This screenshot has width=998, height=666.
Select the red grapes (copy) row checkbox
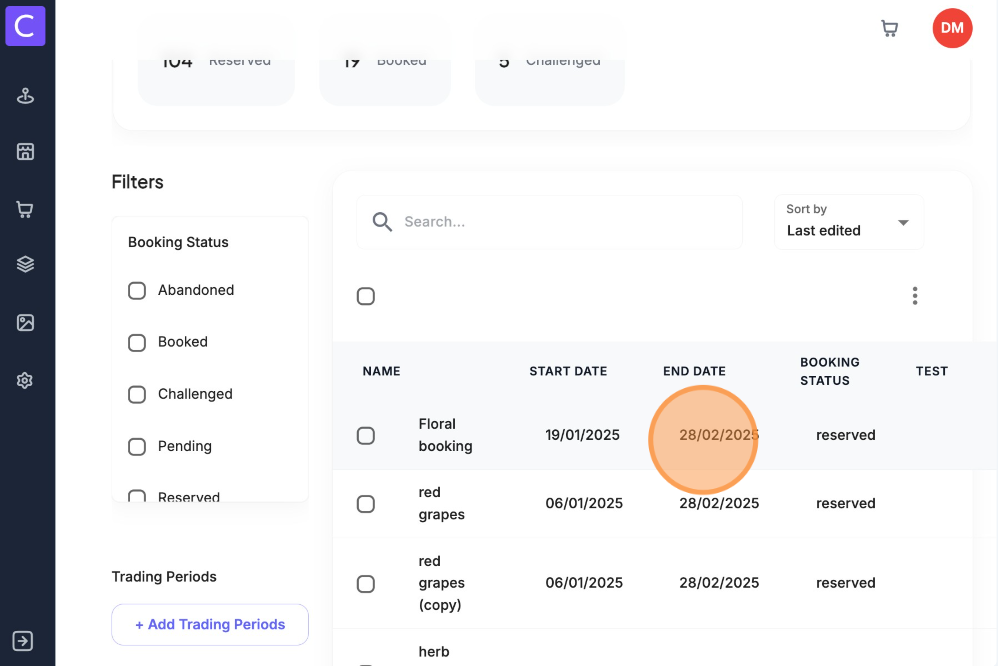[366, 584]
